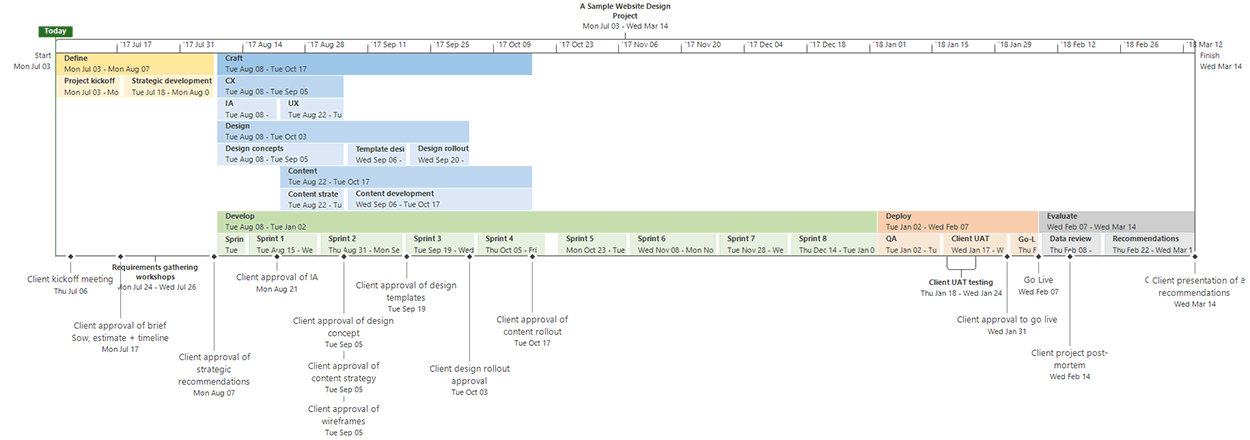
Task: Click the '17 Oct 09 timescale date
Action: pos(515,45)
